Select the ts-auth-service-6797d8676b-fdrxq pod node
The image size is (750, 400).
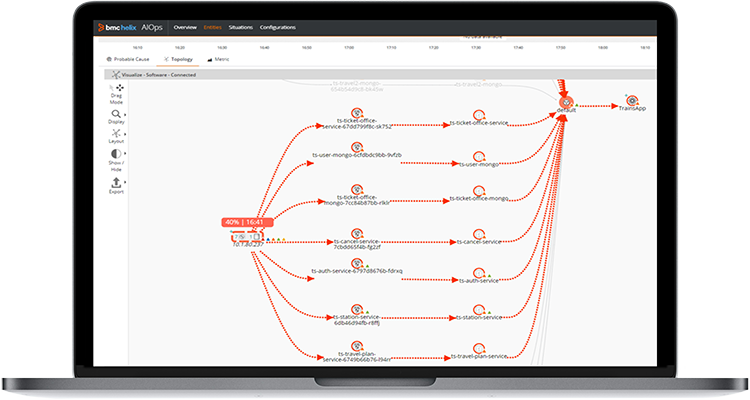357,264
